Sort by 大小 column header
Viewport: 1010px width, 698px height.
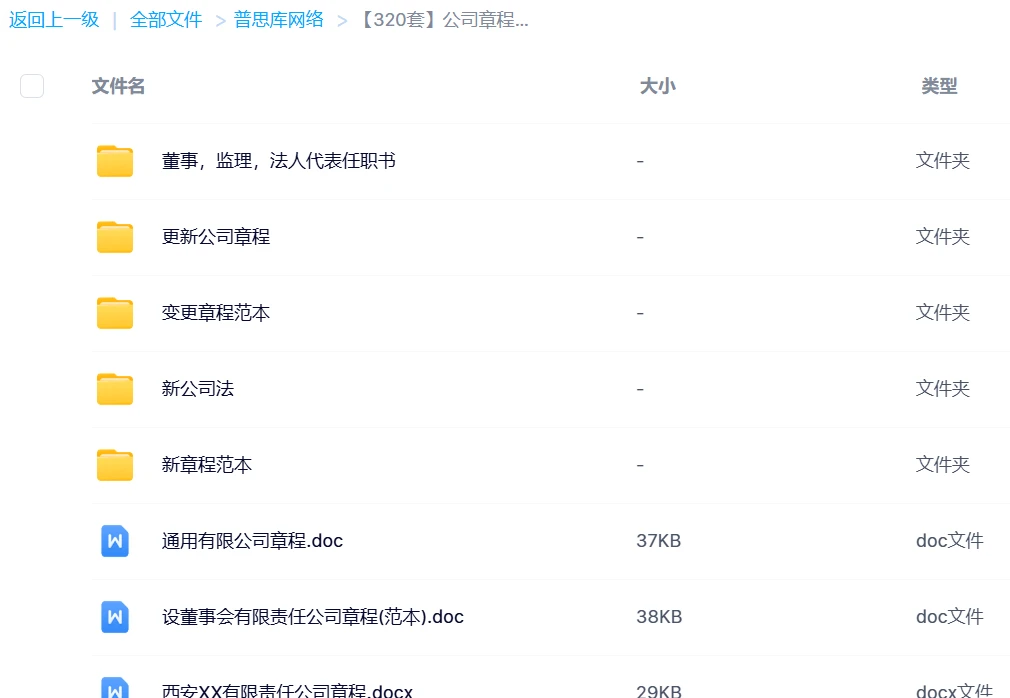click(x=657, y=86)
